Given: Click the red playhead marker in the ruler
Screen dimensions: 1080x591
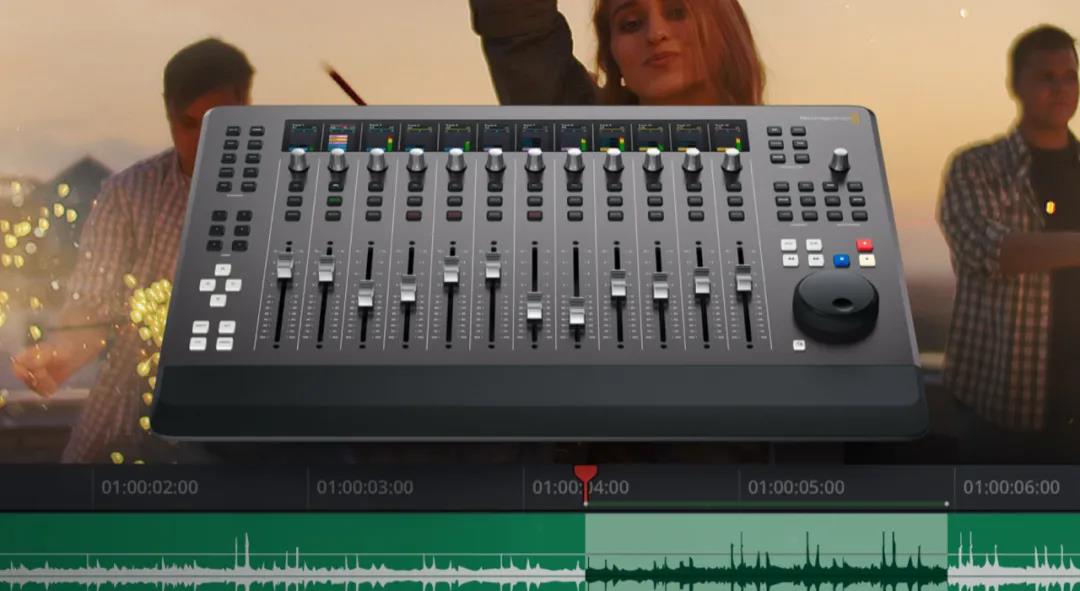Looking at the screenshot, I should click(x=585, y=476).
